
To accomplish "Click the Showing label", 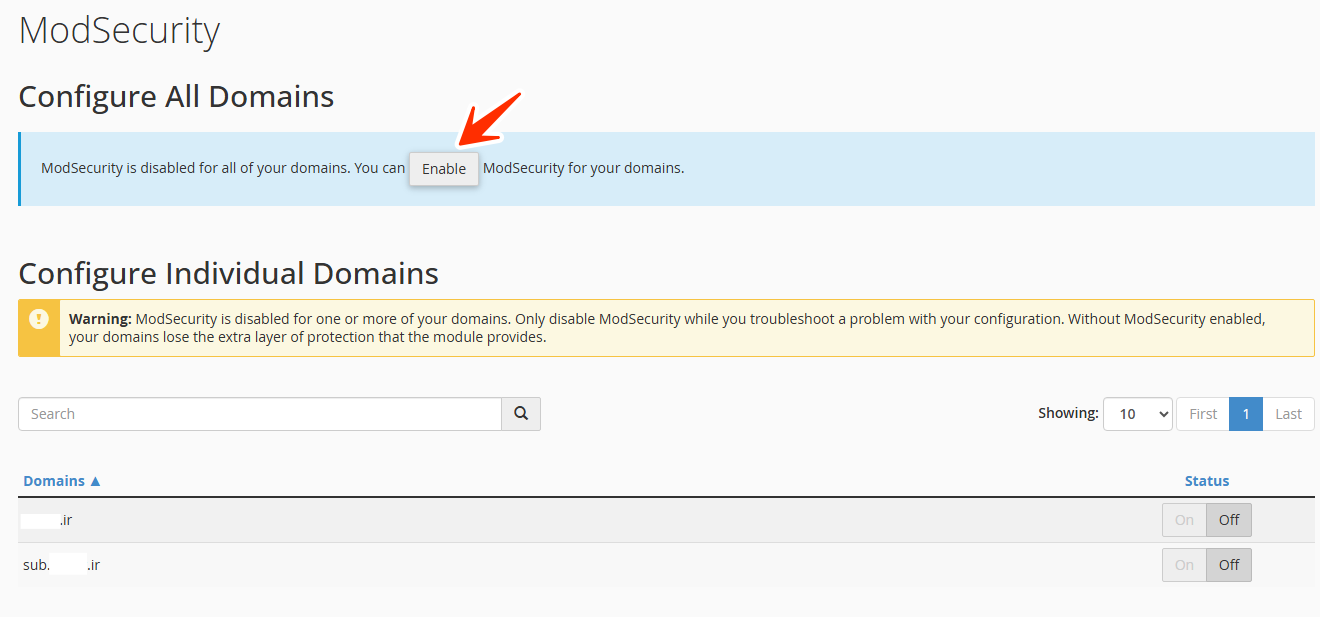I will 1068,413.
